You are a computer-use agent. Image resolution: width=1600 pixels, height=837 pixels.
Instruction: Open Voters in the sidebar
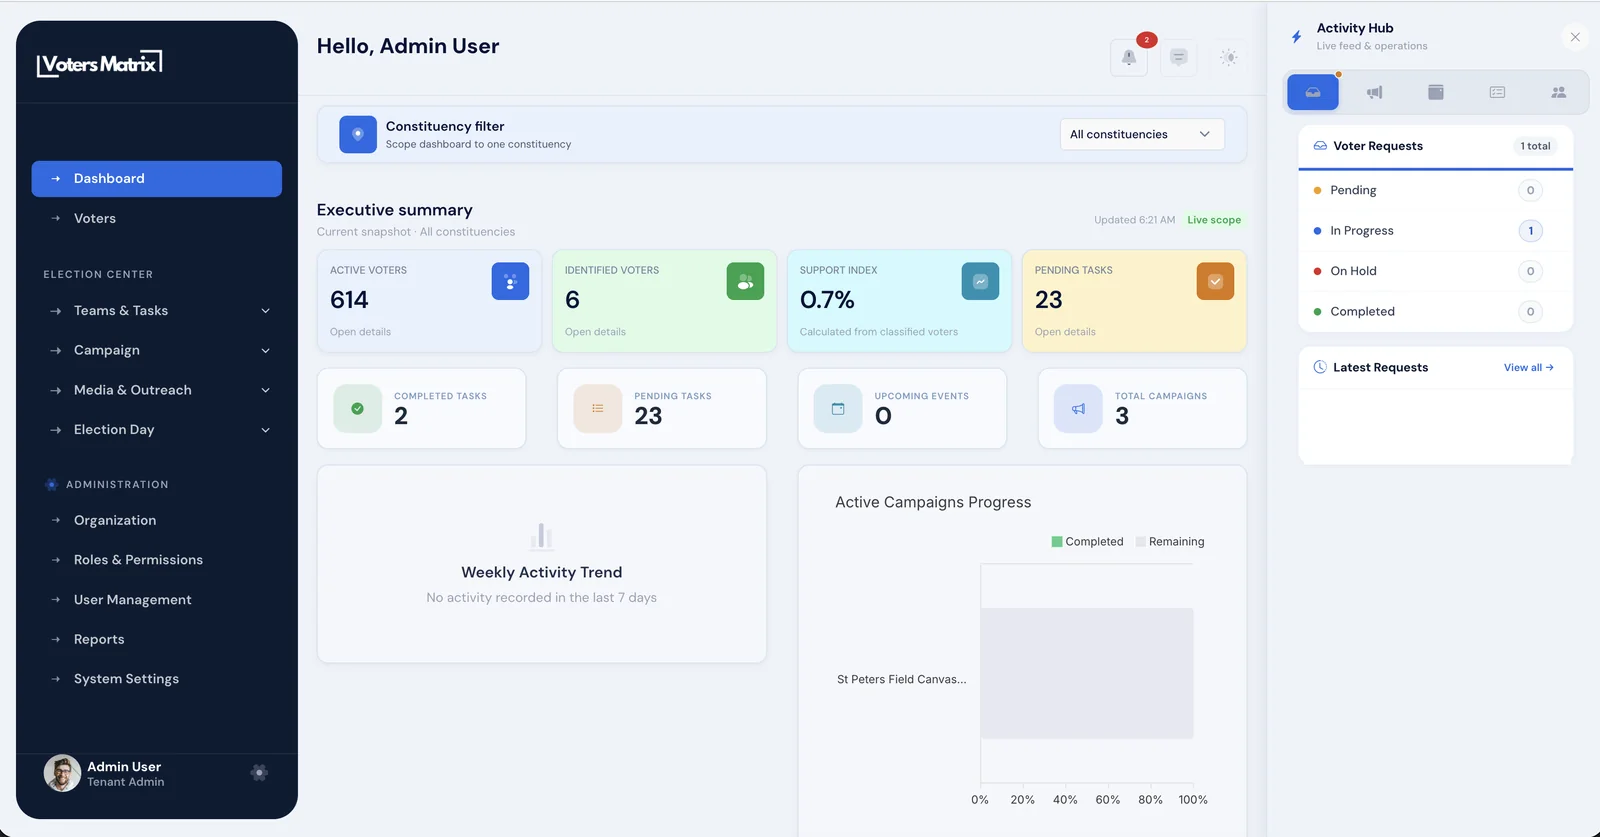(157, 218)
